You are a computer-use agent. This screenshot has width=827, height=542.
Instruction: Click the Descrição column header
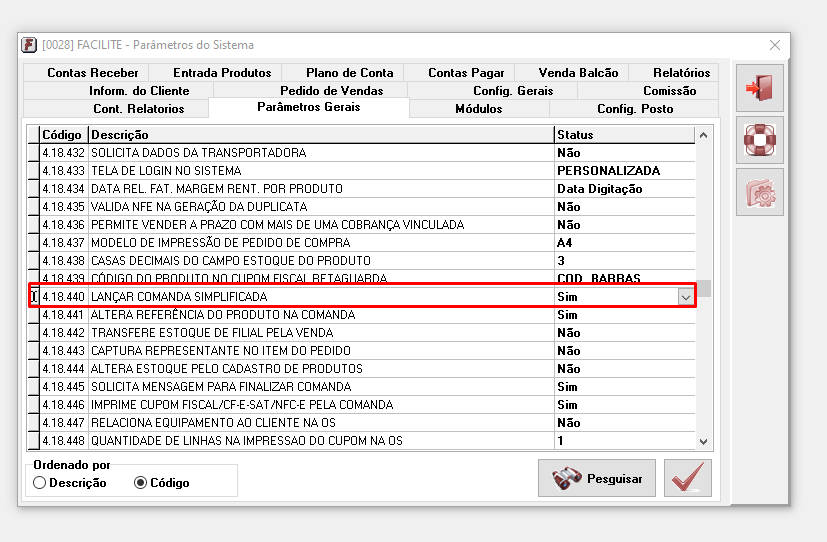pyautogui.click(x=321, y=134)
